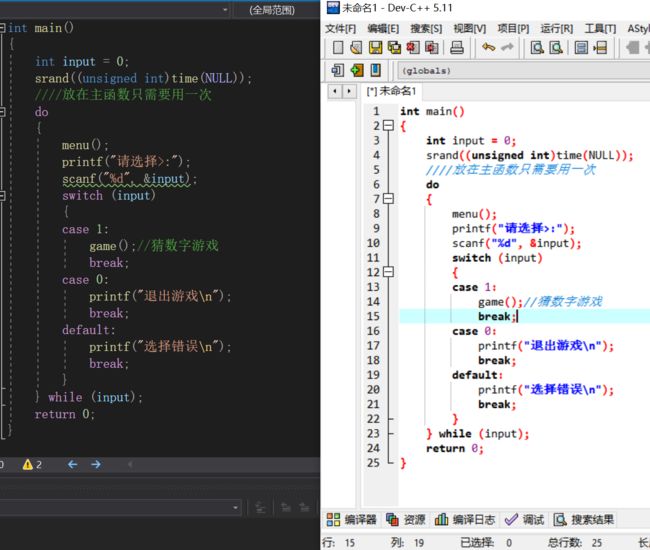
Task: Open 视图[V] menu
Action: pos(470,29)
